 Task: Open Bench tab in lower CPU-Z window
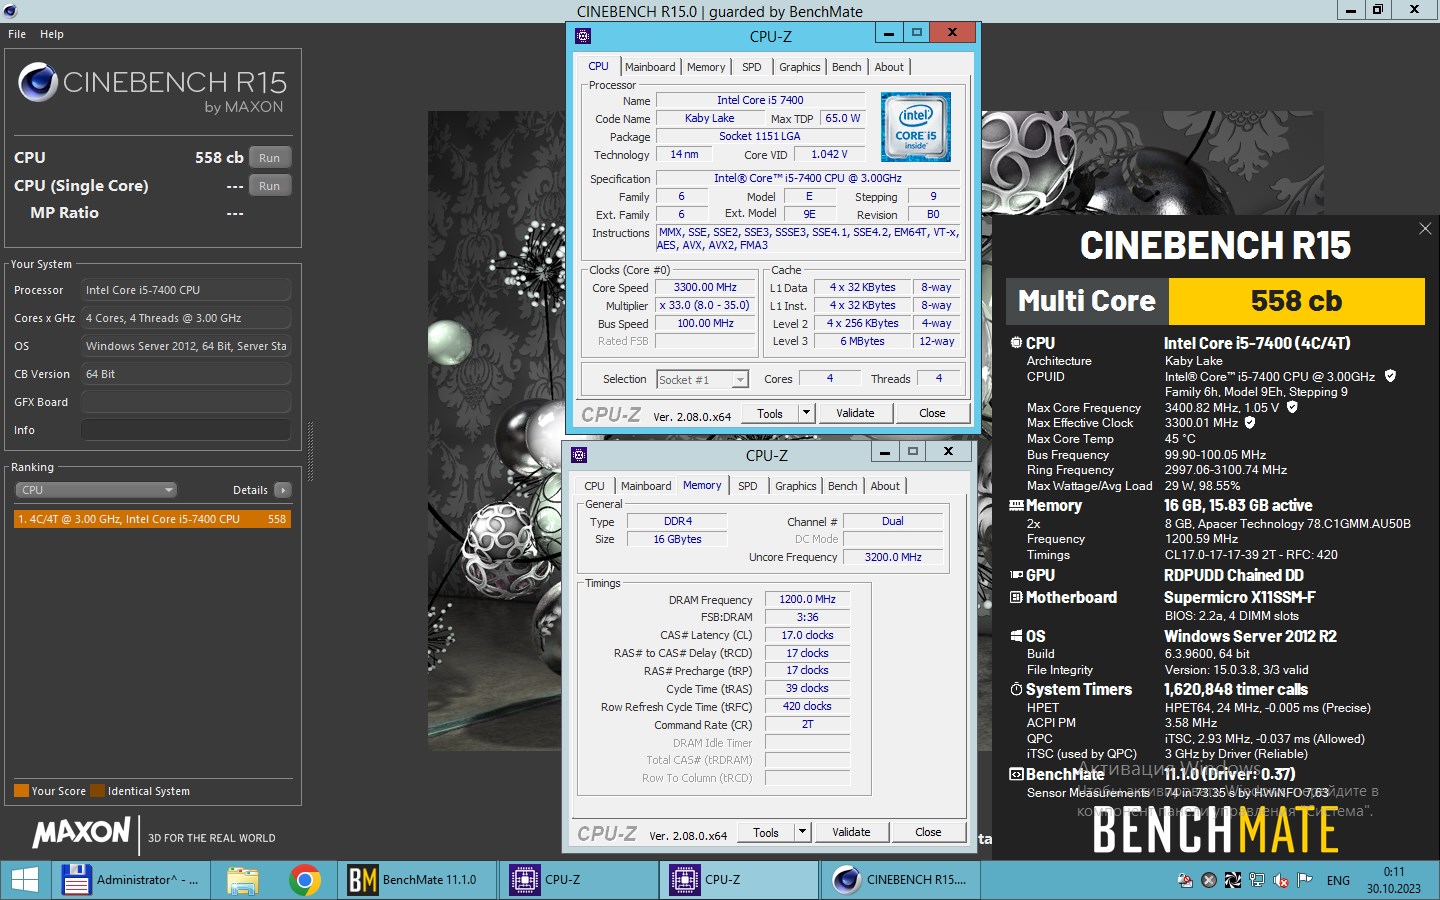point(843,486)
